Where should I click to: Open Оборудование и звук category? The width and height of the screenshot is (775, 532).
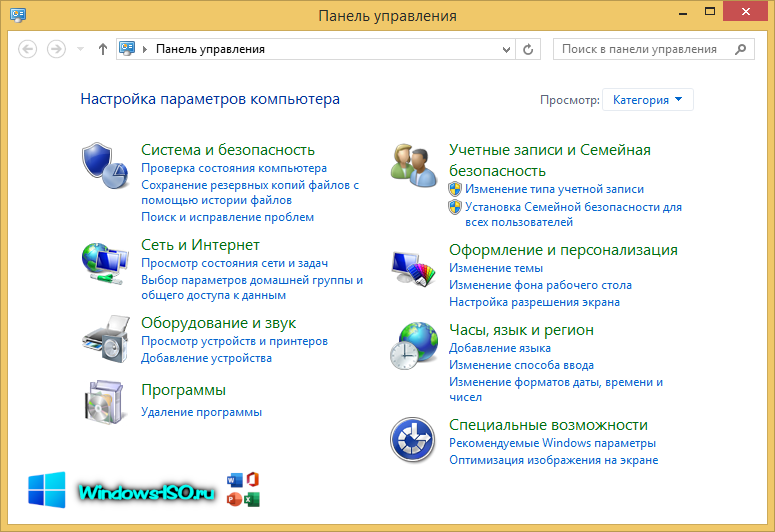218,323
